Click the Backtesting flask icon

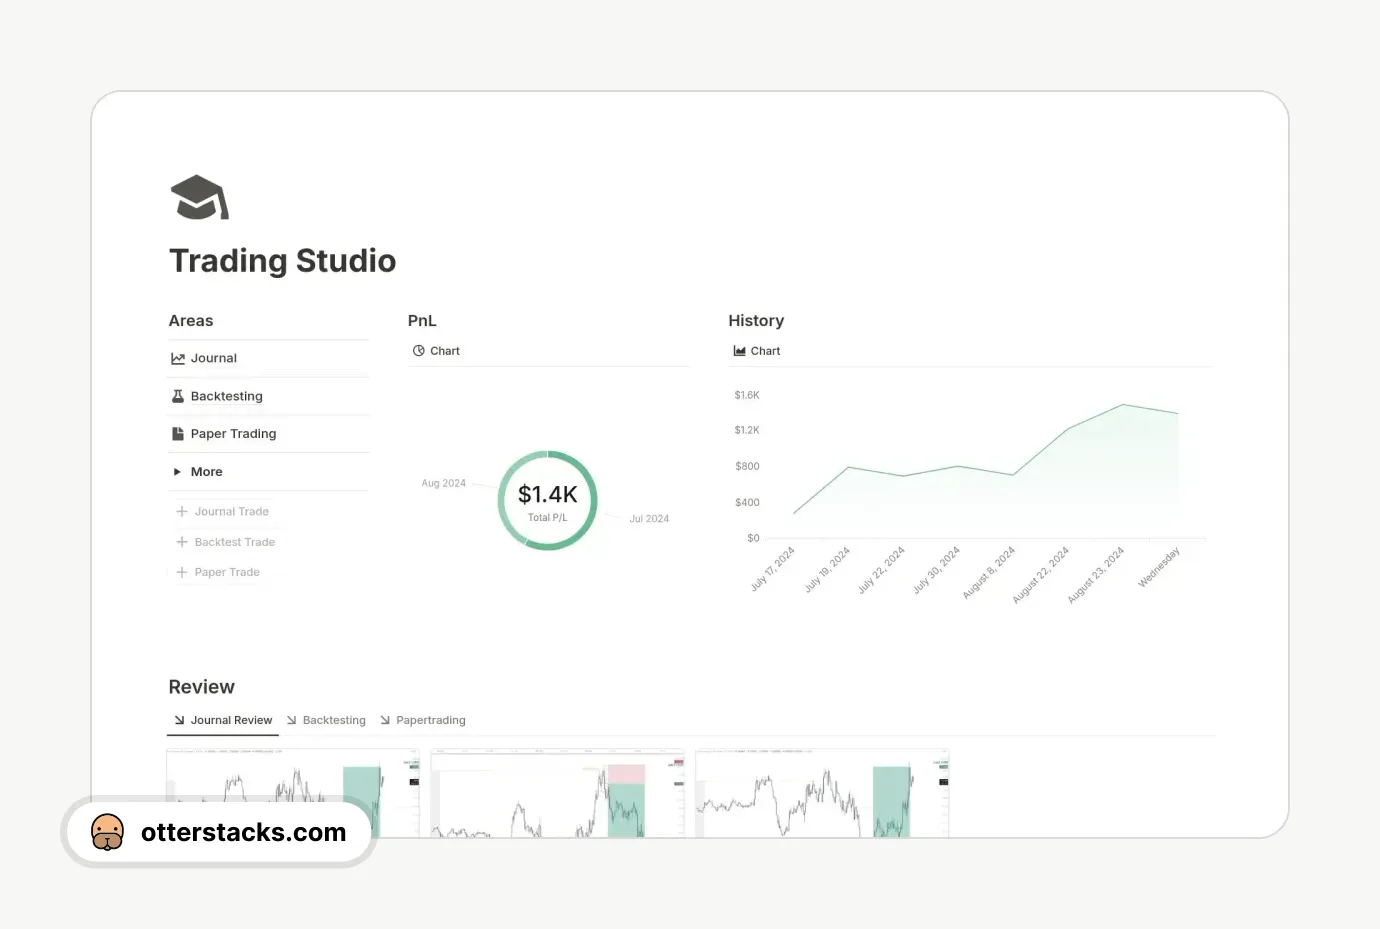coord(178,396)
